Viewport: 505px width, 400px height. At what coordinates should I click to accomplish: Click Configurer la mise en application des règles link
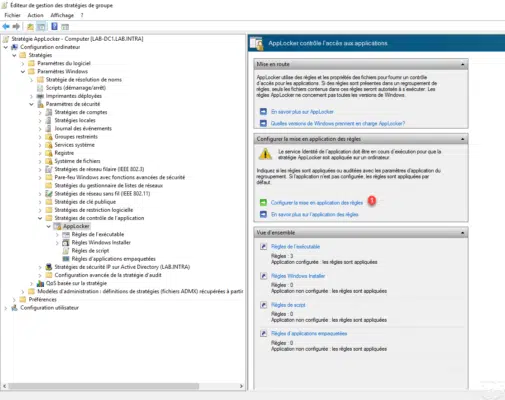pos(317,203)
